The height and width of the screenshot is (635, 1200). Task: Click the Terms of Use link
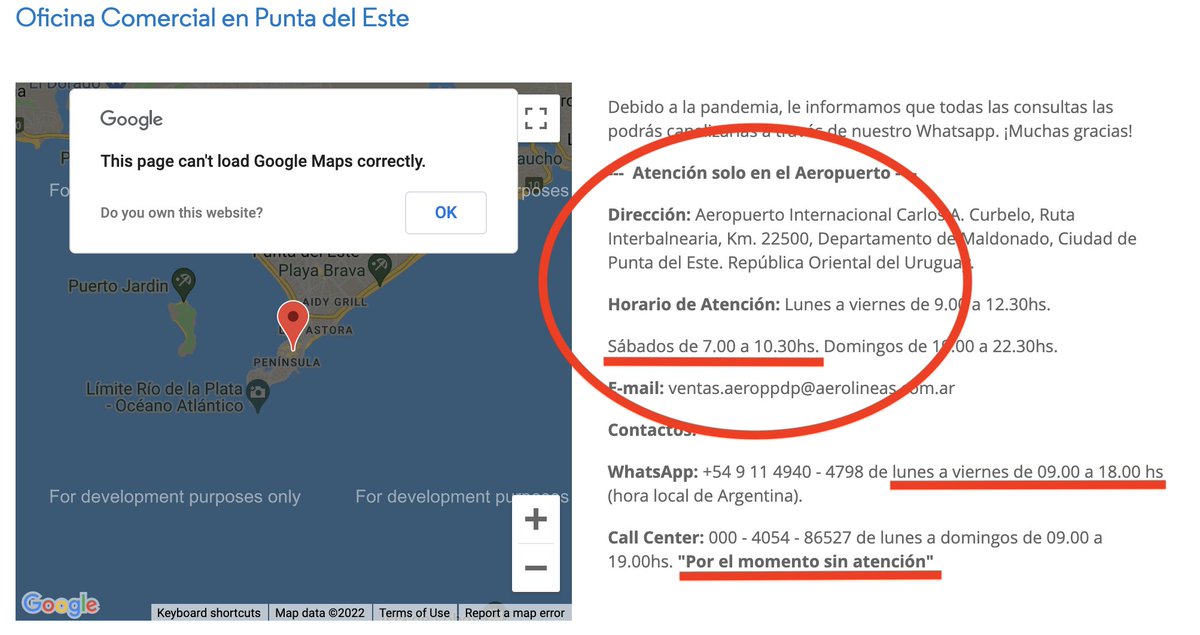point(414,613)
